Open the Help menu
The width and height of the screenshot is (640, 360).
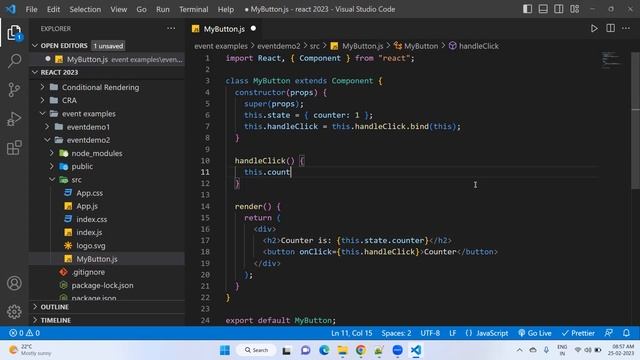225,9
